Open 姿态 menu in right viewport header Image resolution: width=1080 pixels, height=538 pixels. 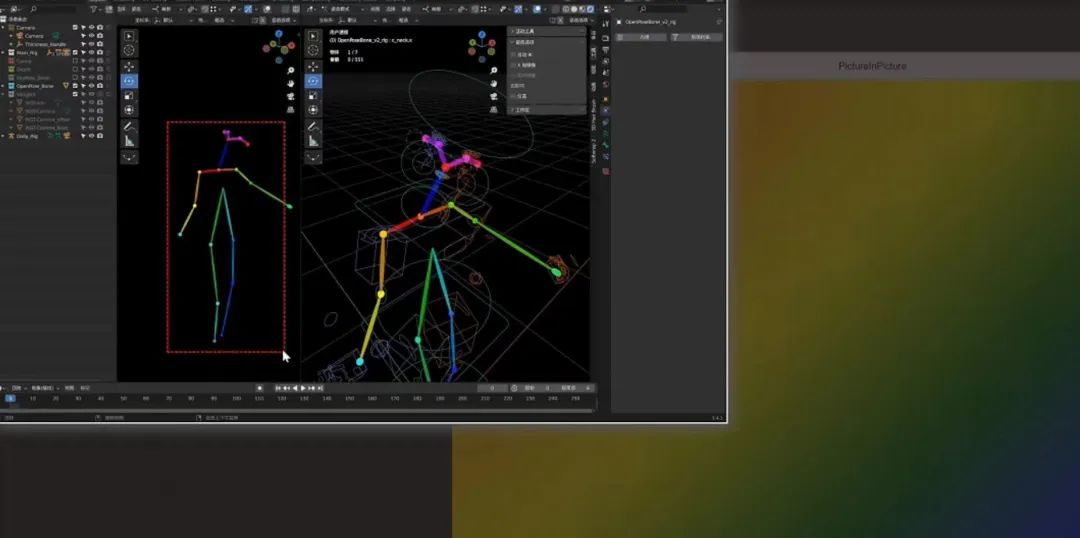pos(406,10)
